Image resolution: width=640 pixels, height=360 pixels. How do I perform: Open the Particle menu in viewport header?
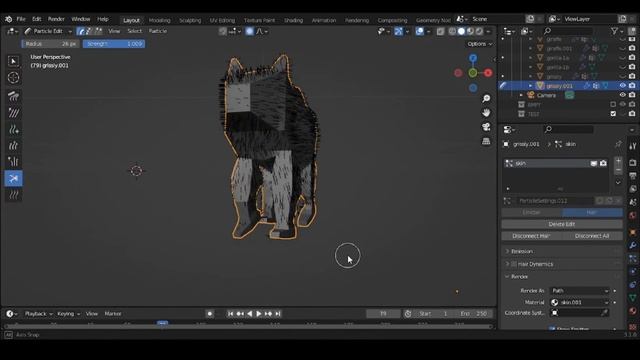158,31
